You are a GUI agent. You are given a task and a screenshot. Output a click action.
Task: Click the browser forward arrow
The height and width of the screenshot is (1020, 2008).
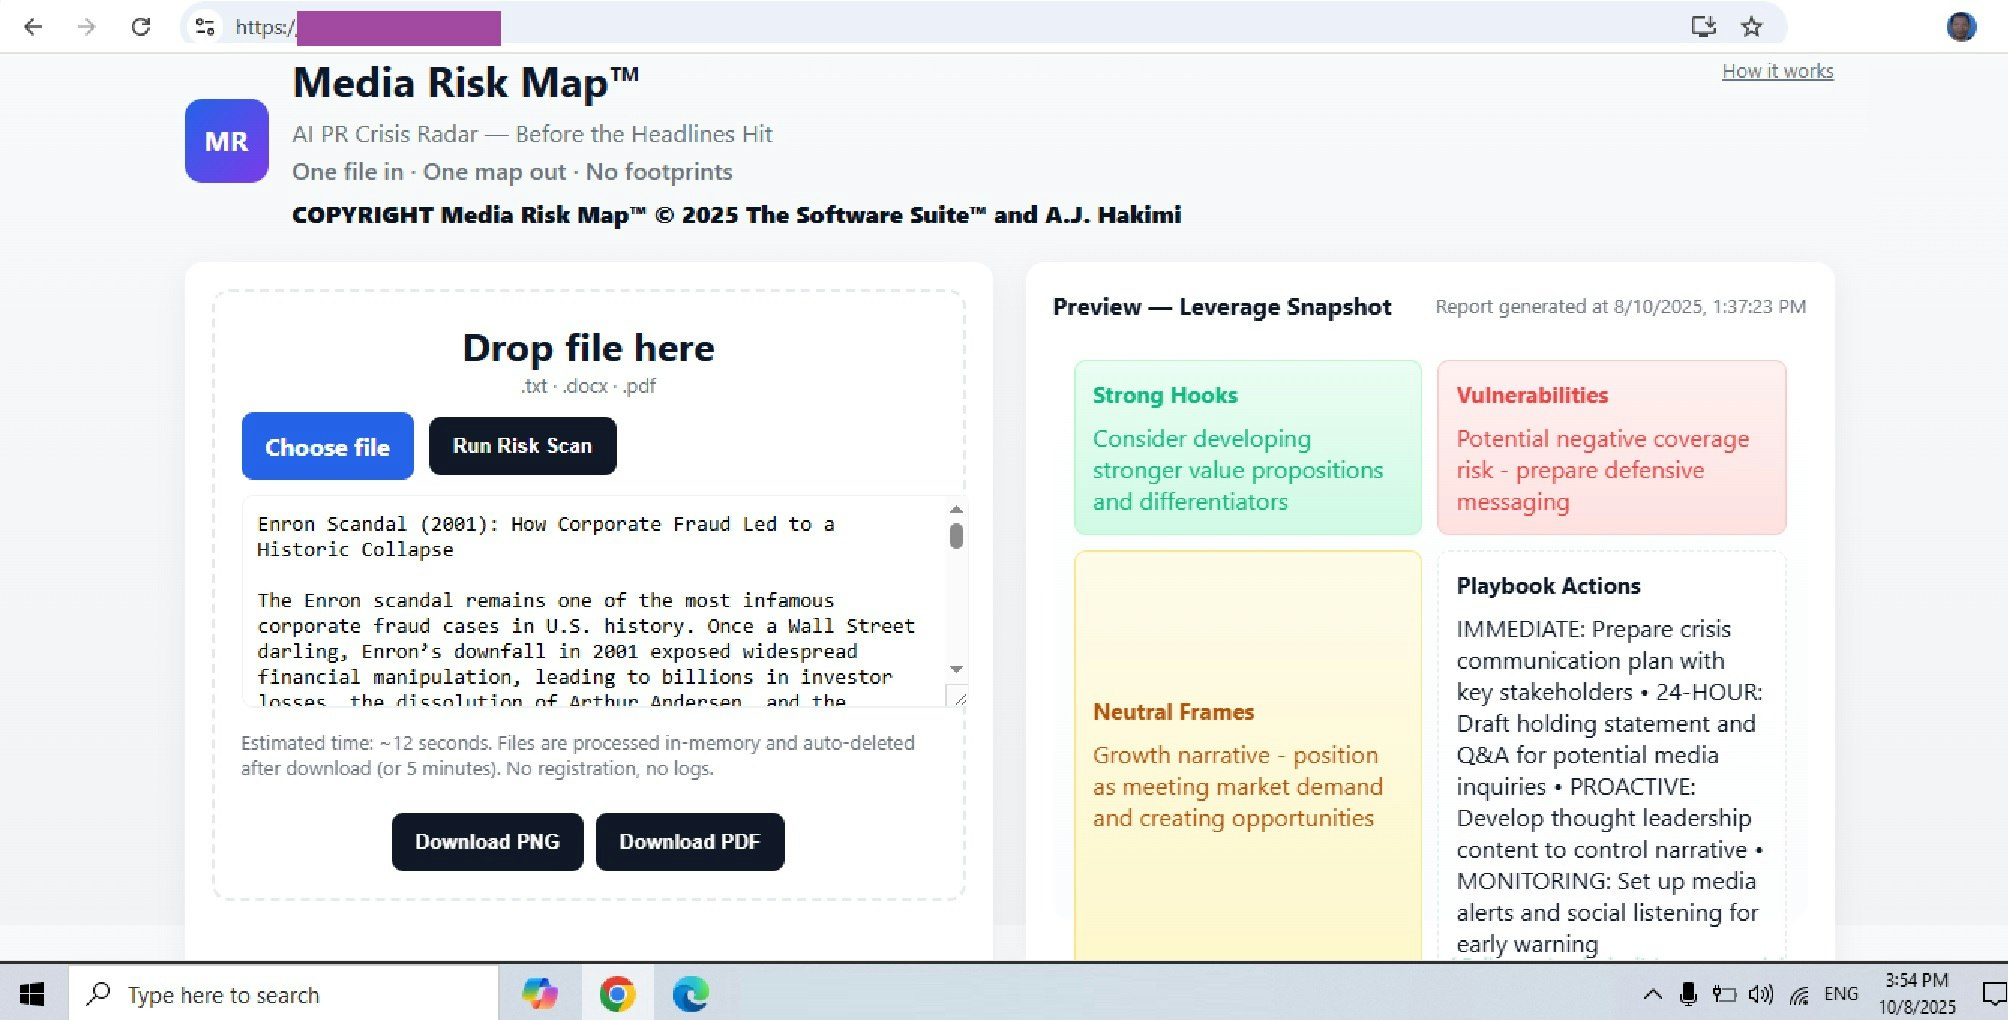(x=87, y=27)
